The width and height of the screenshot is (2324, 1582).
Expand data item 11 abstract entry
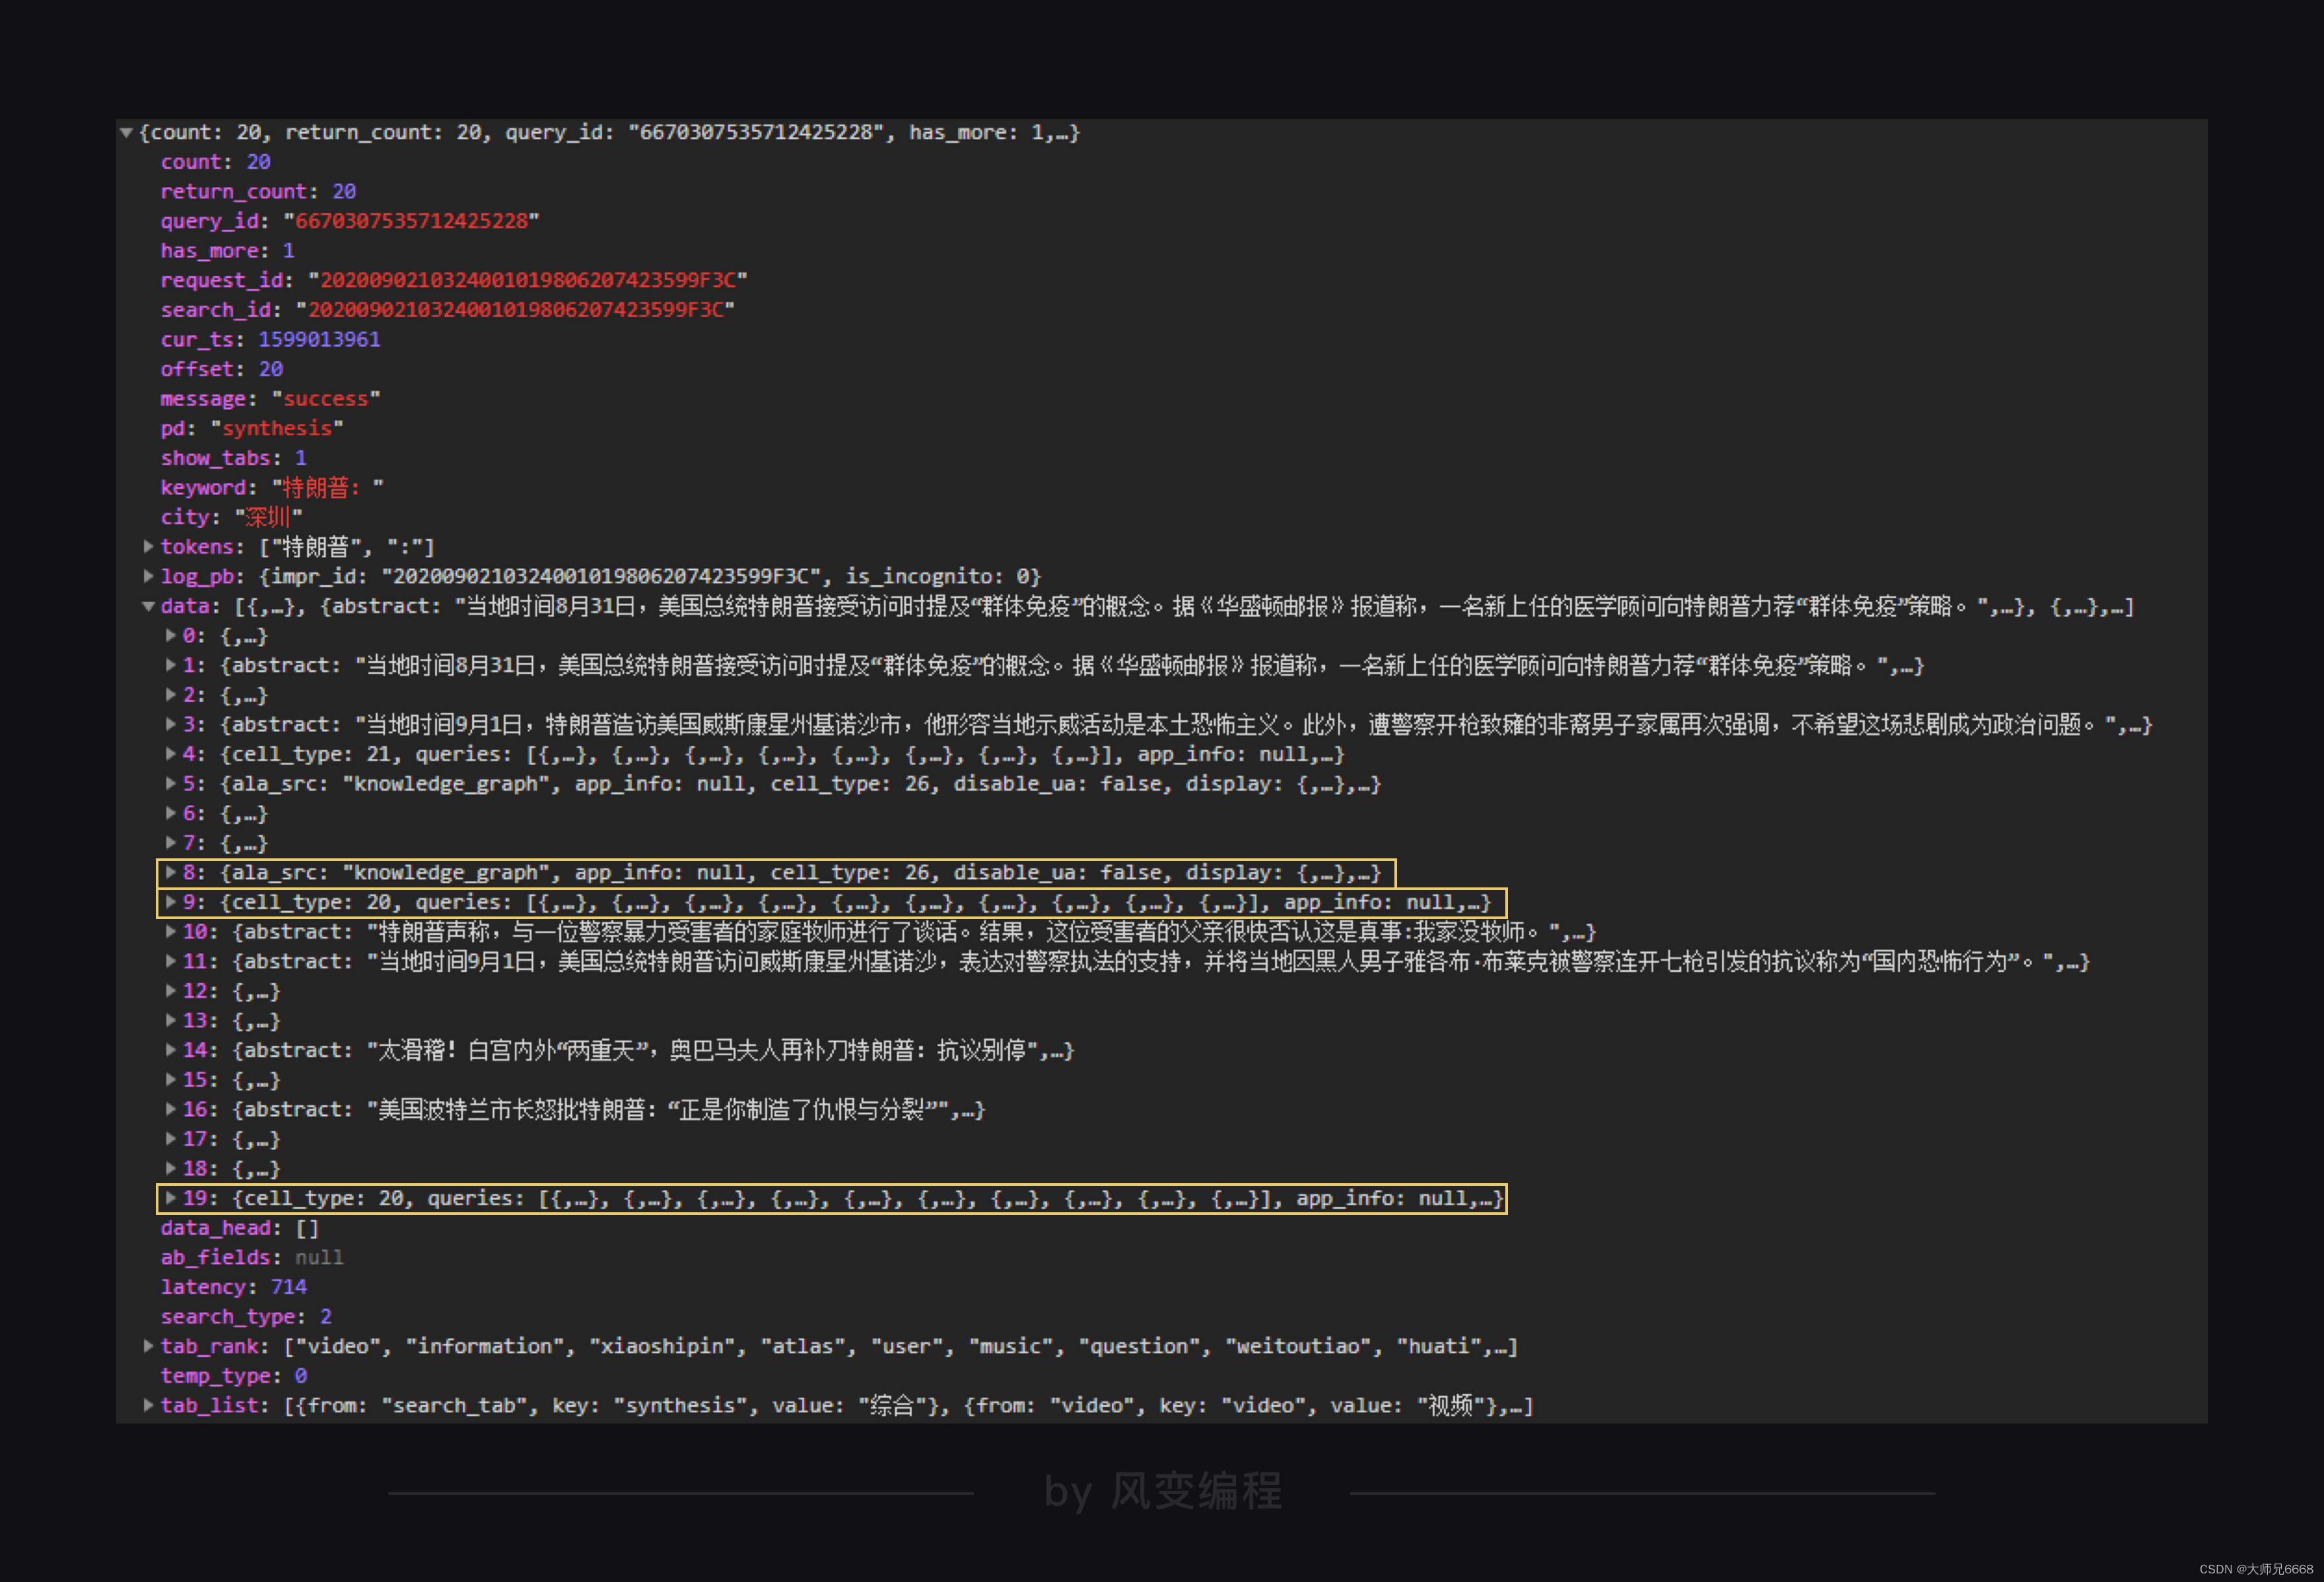(170, 961)
